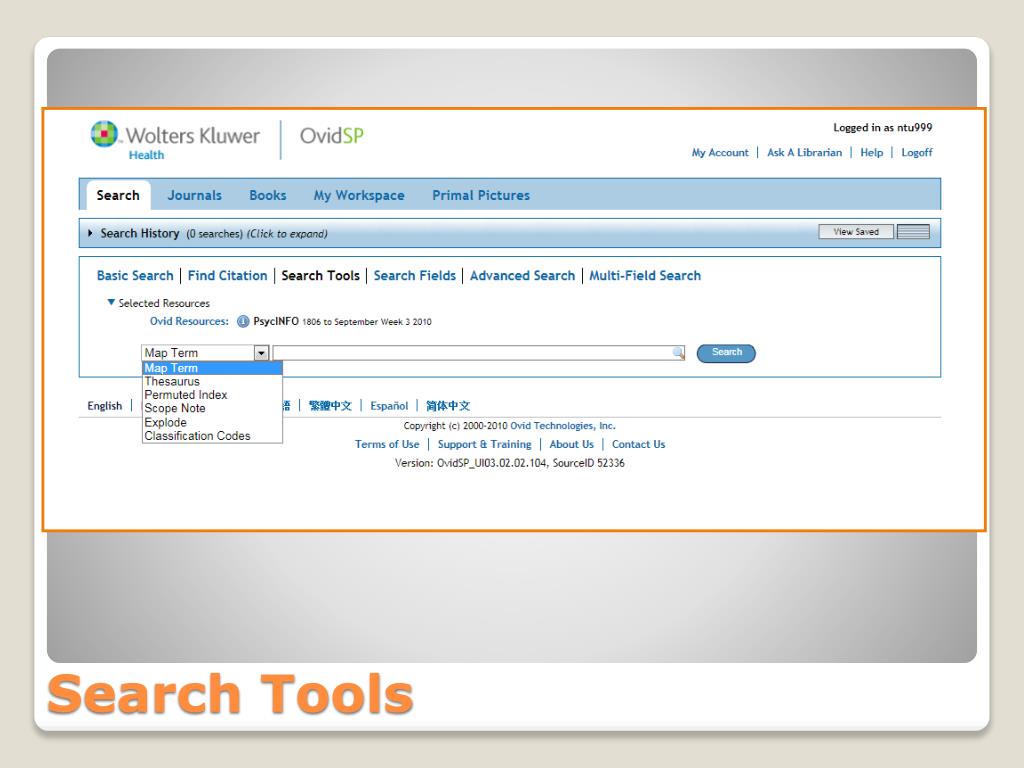Switch language to 繁體中文
1024x768 pixels.
tap(330, 406)
